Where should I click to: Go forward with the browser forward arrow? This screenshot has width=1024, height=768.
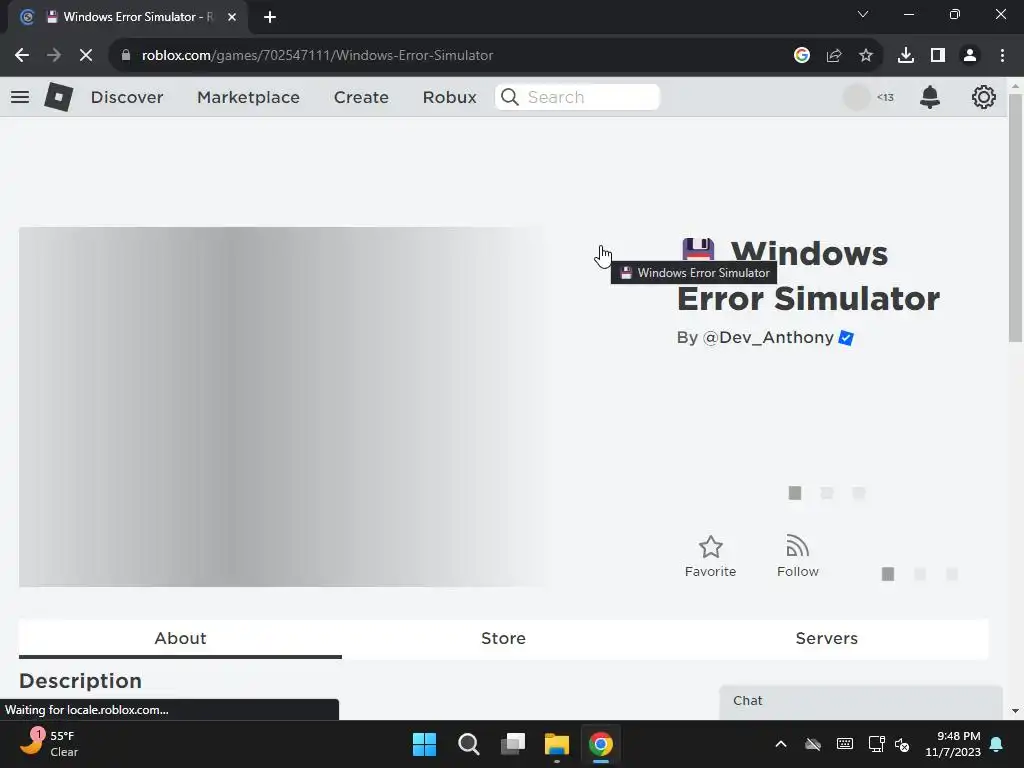coord(54,56)
